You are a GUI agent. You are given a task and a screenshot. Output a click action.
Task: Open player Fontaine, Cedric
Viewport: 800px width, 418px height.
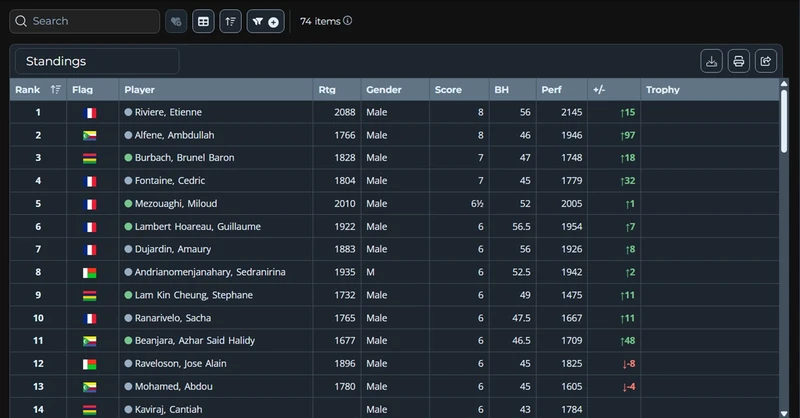tap(170, 181)
